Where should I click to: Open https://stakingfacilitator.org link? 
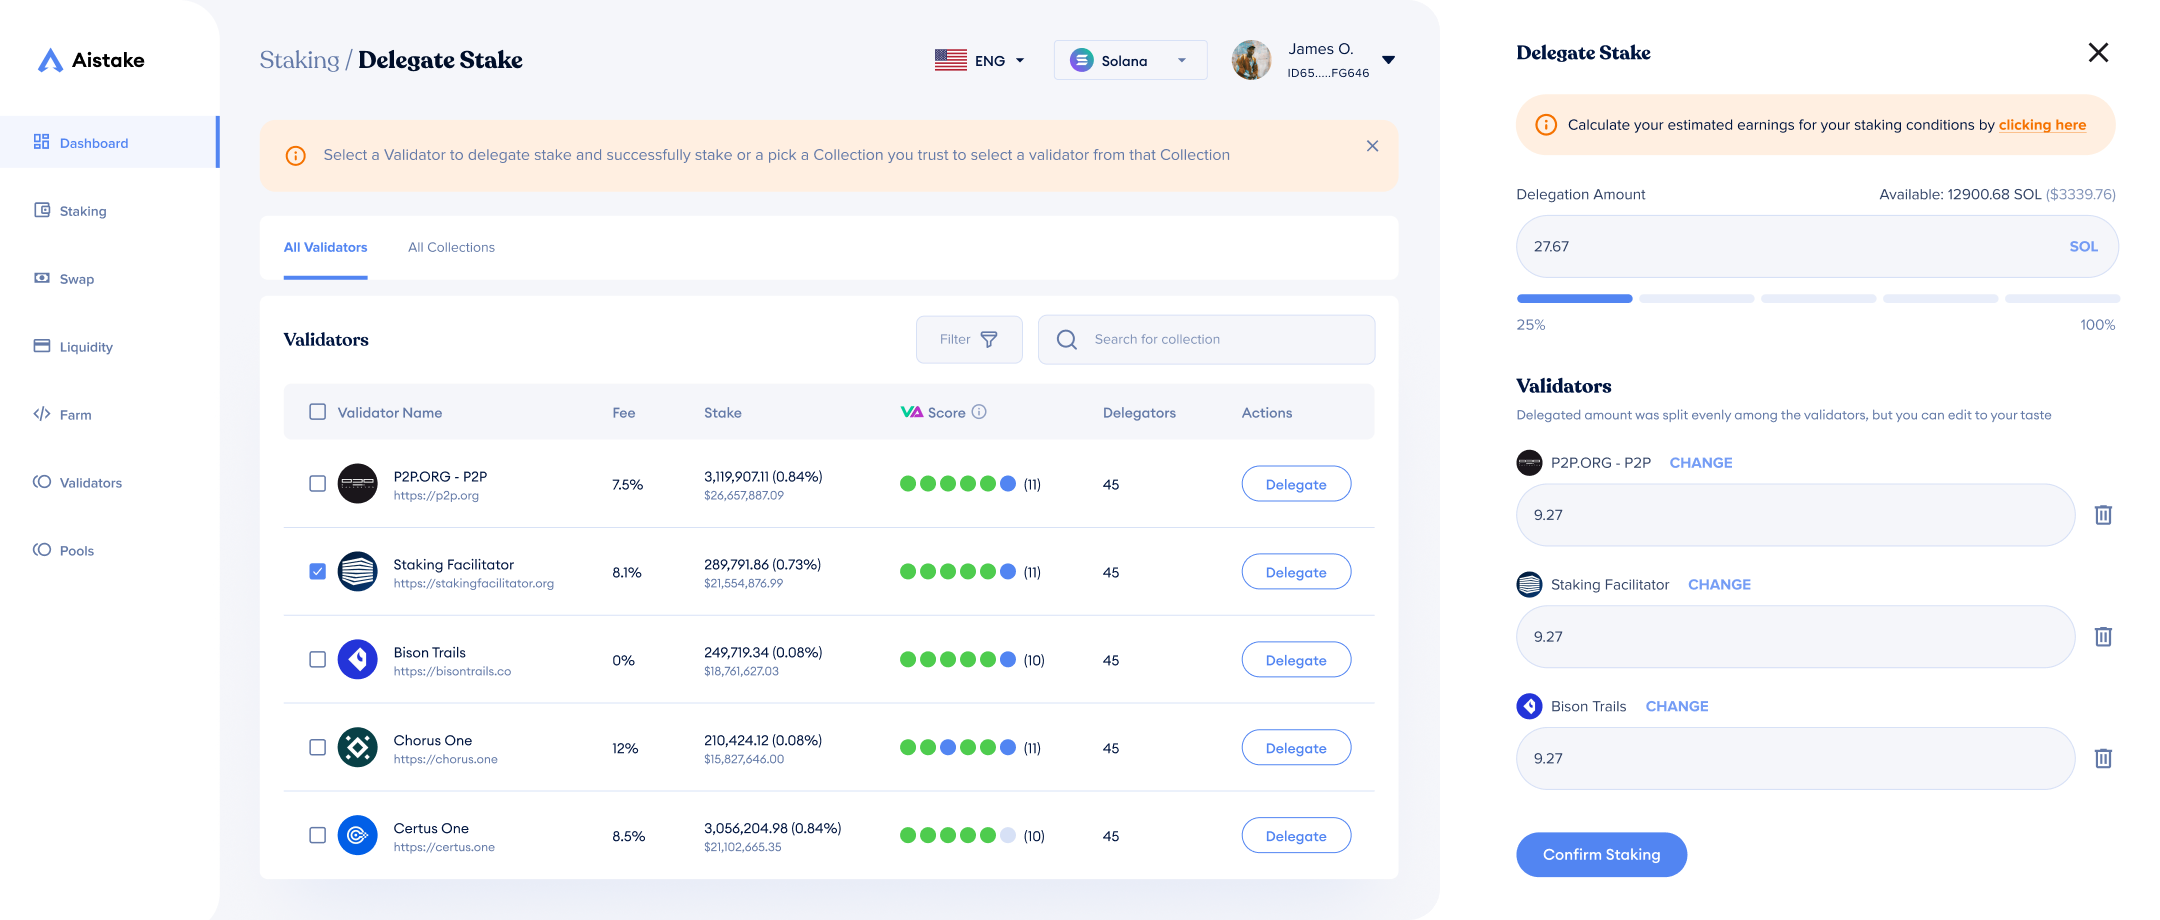click(x=473, y=584)
